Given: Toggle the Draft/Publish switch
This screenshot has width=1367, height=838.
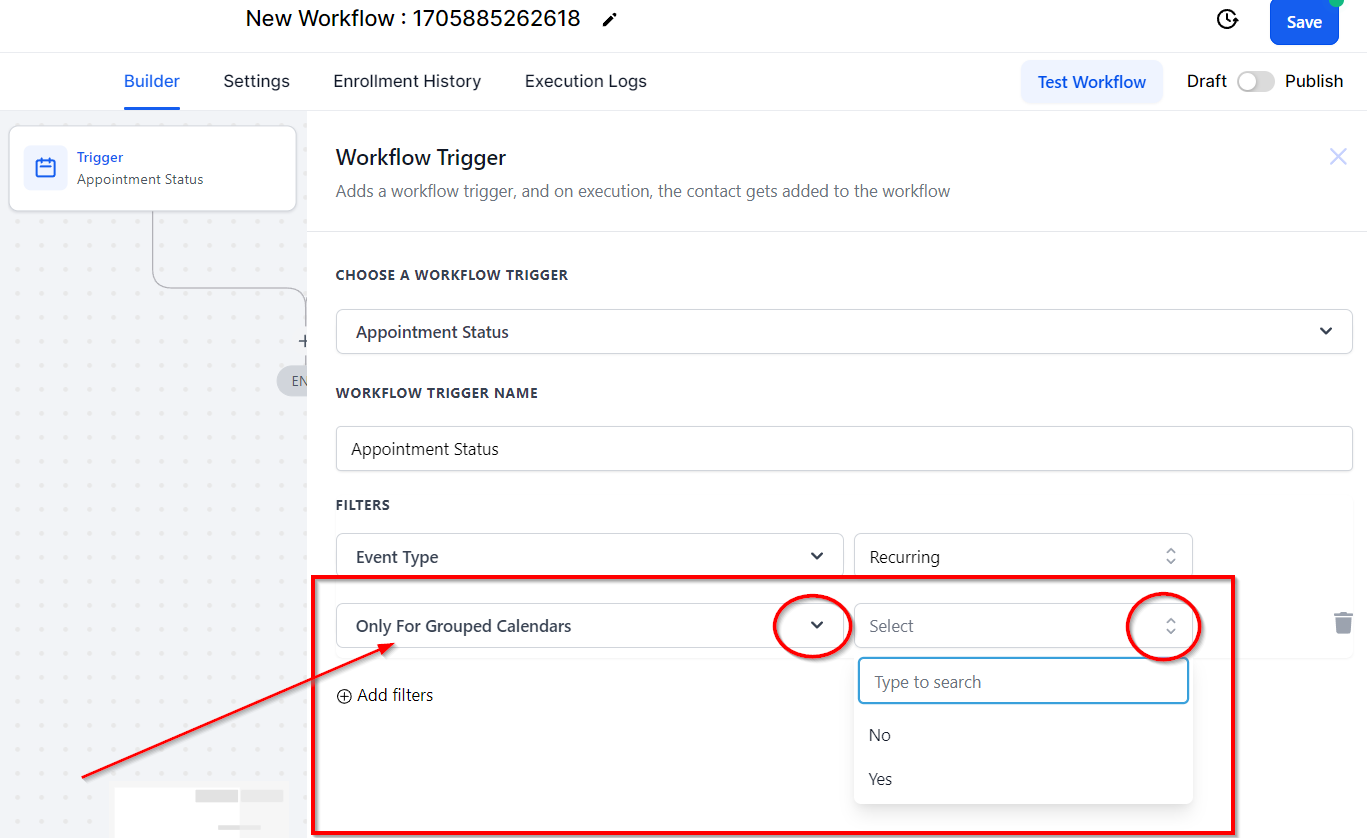Looking at the screenshot, I should (x=1256, y=82).
